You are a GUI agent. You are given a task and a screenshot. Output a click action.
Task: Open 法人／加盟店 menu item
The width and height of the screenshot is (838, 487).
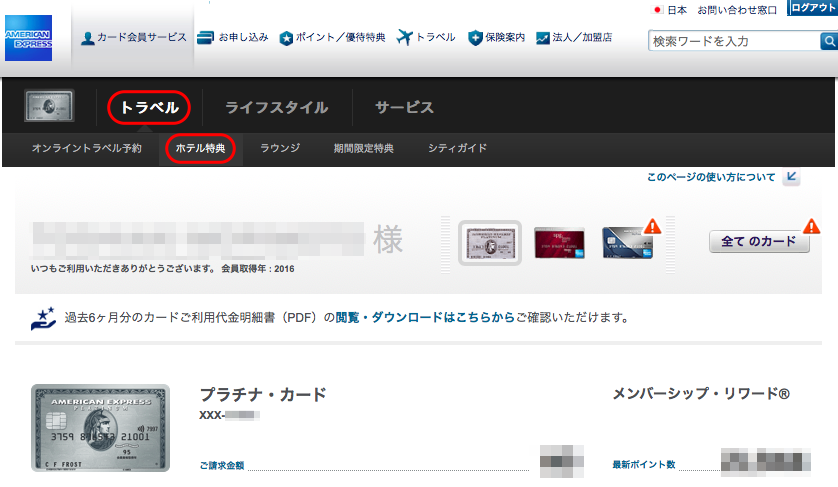[x=574, y=37]
